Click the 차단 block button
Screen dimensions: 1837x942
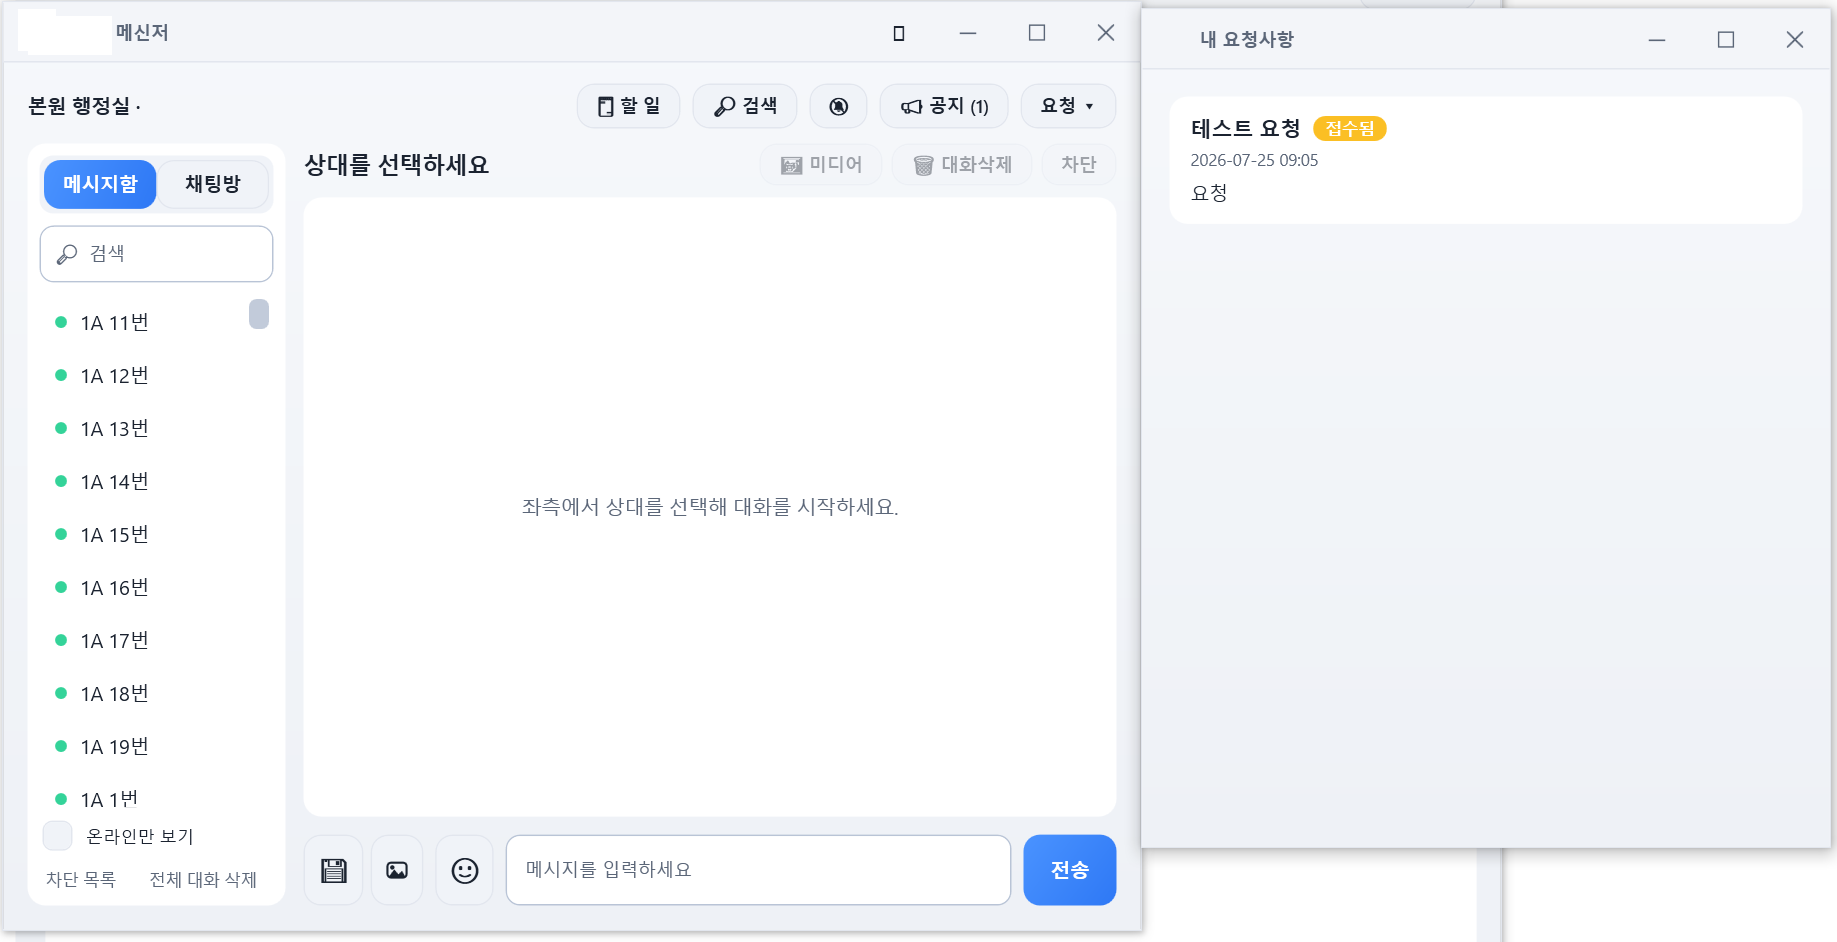[x=1078, y=165]
